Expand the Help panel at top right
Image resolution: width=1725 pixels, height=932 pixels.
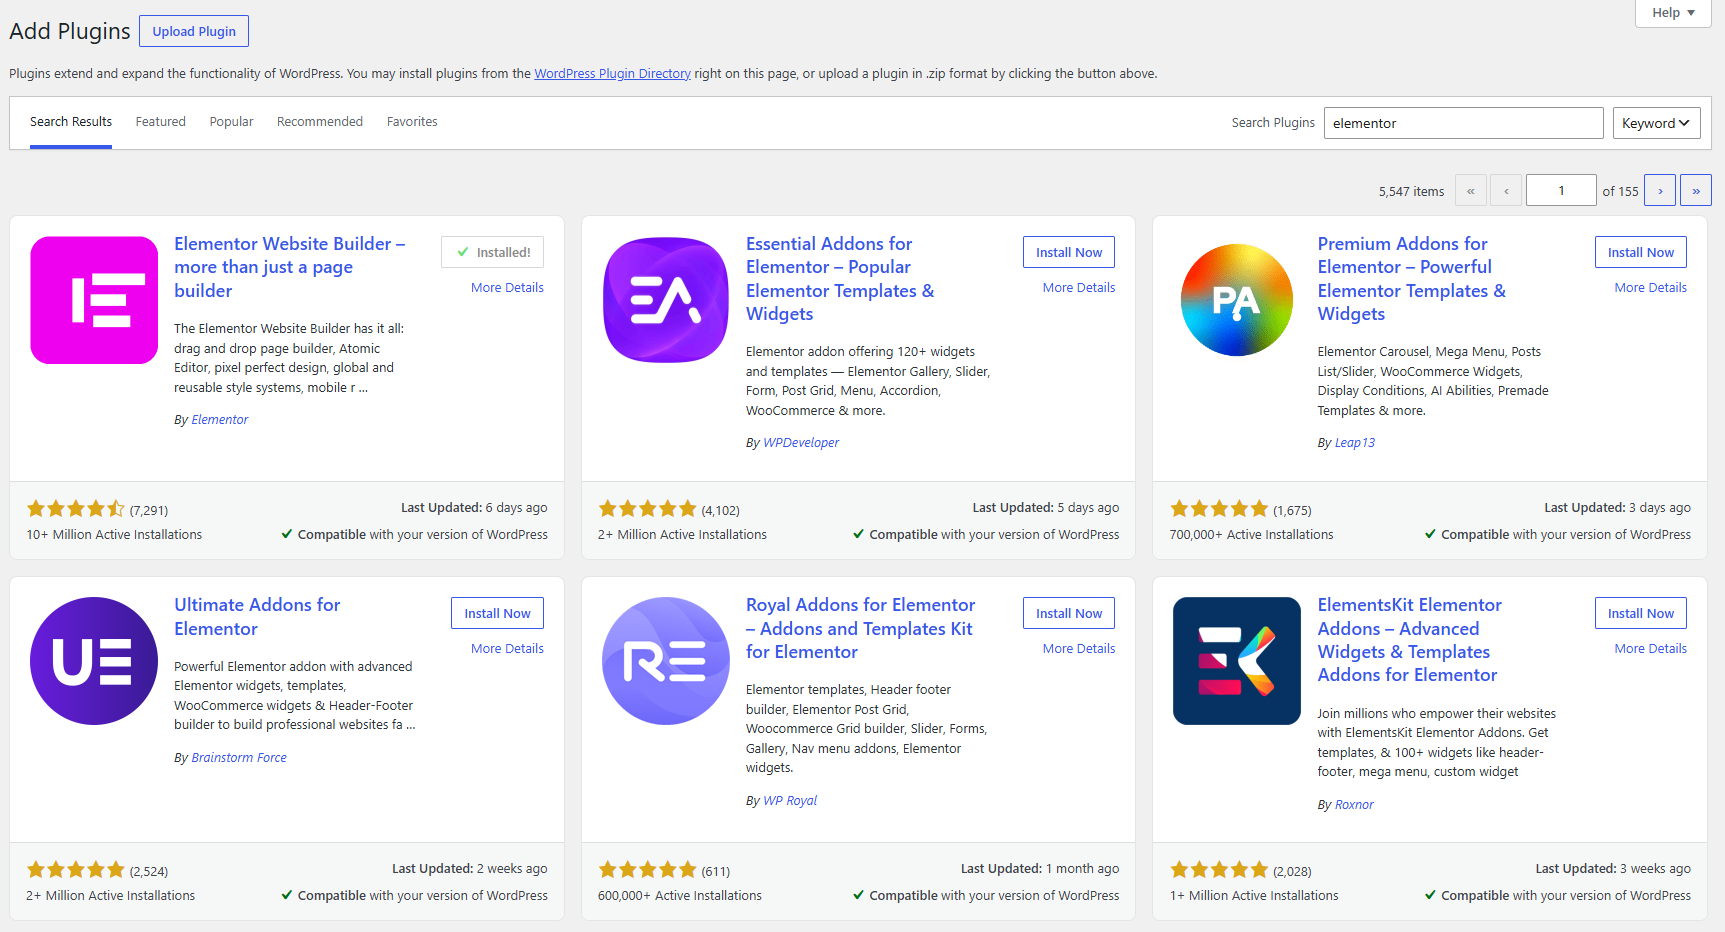coord(1673,13)
